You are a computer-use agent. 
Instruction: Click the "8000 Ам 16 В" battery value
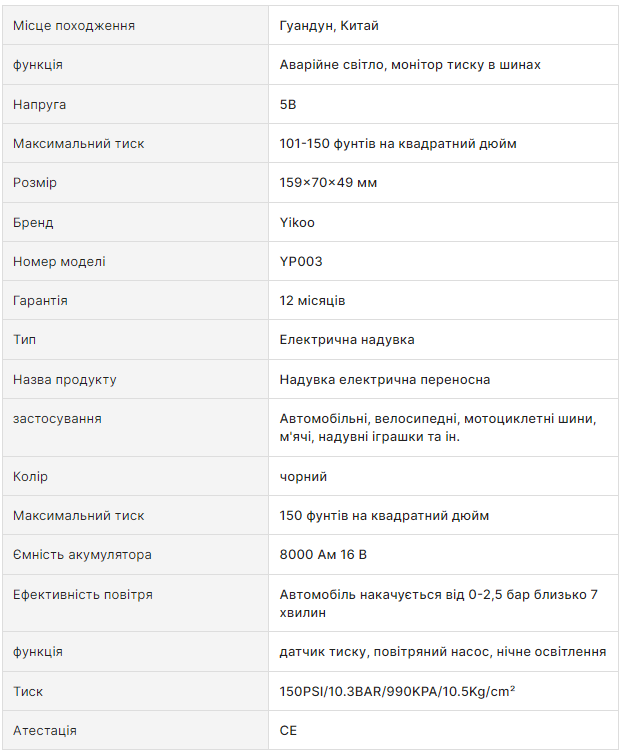[324, 555]
